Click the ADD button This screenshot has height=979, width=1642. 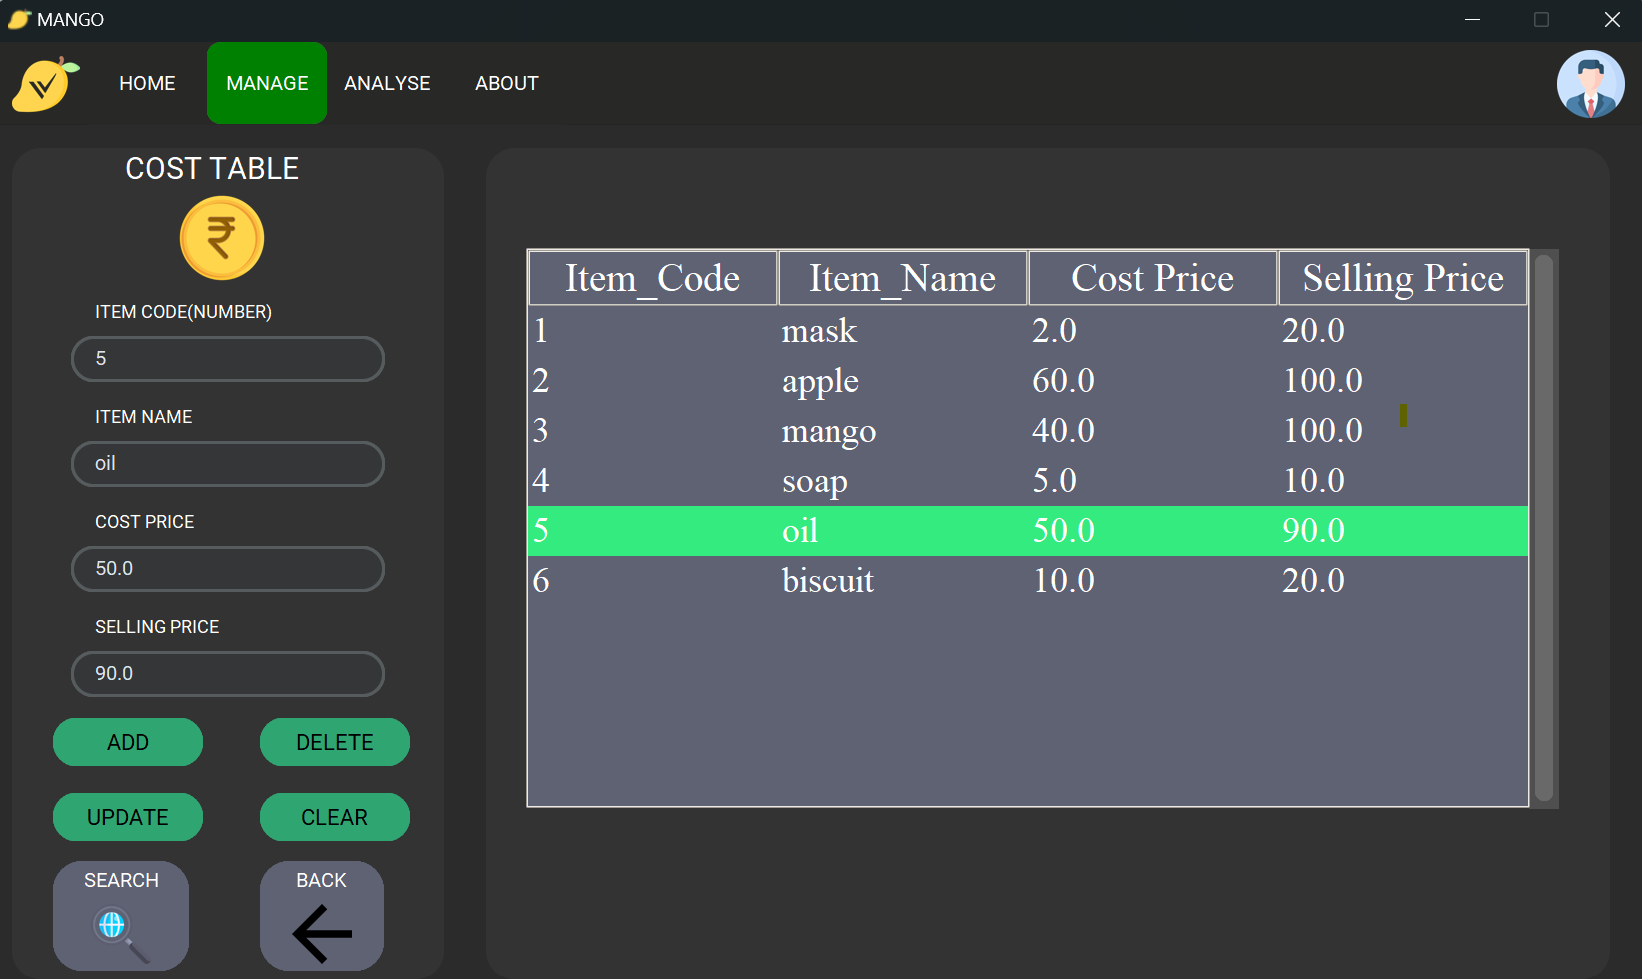pos(127,742)
